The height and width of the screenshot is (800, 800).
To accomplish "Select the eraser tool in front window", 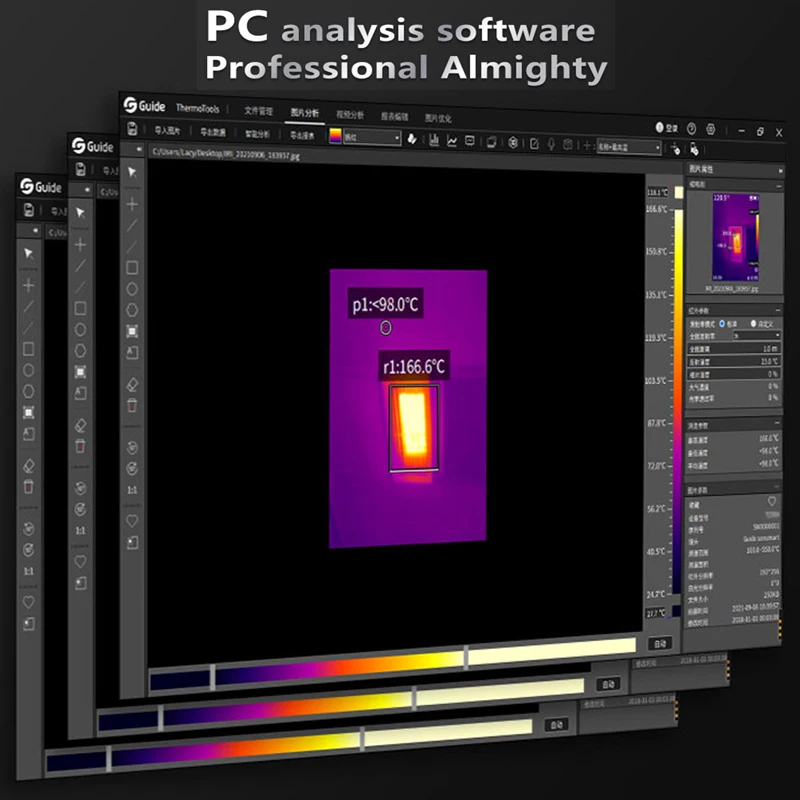I will (x=132, y=384).
